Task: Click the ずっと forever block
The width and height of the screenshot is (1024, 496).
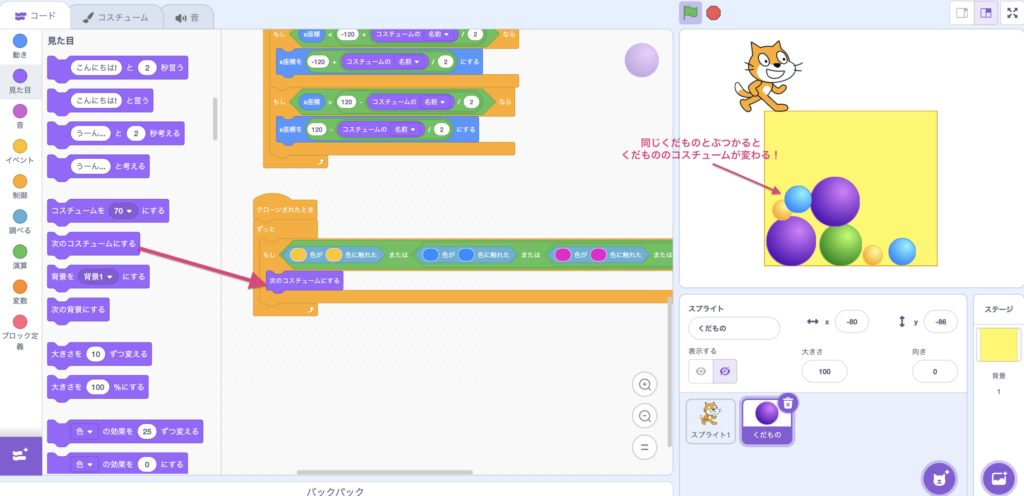Action: coord(285,230)
